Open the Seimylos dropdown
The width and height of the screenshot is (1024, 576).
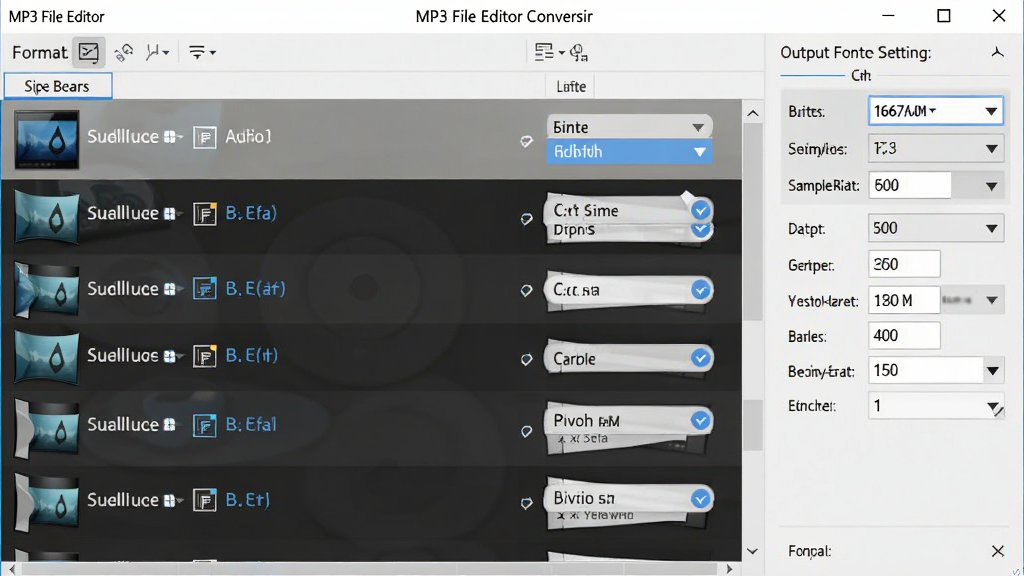pyautogui.click(x=935, y=149)
